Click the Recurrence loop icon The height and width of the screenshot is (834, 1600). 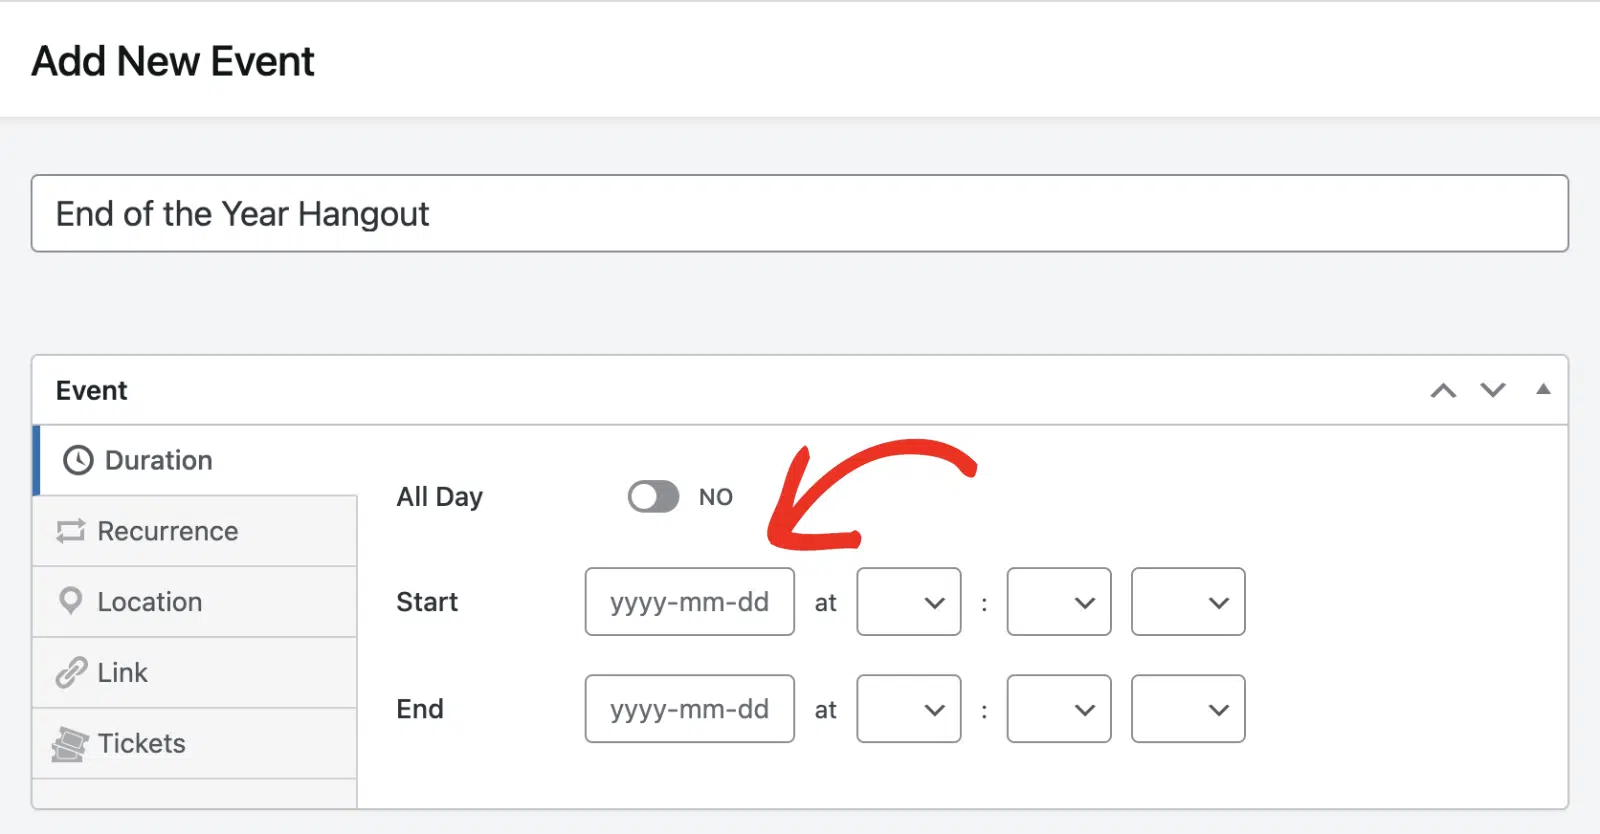71,531
